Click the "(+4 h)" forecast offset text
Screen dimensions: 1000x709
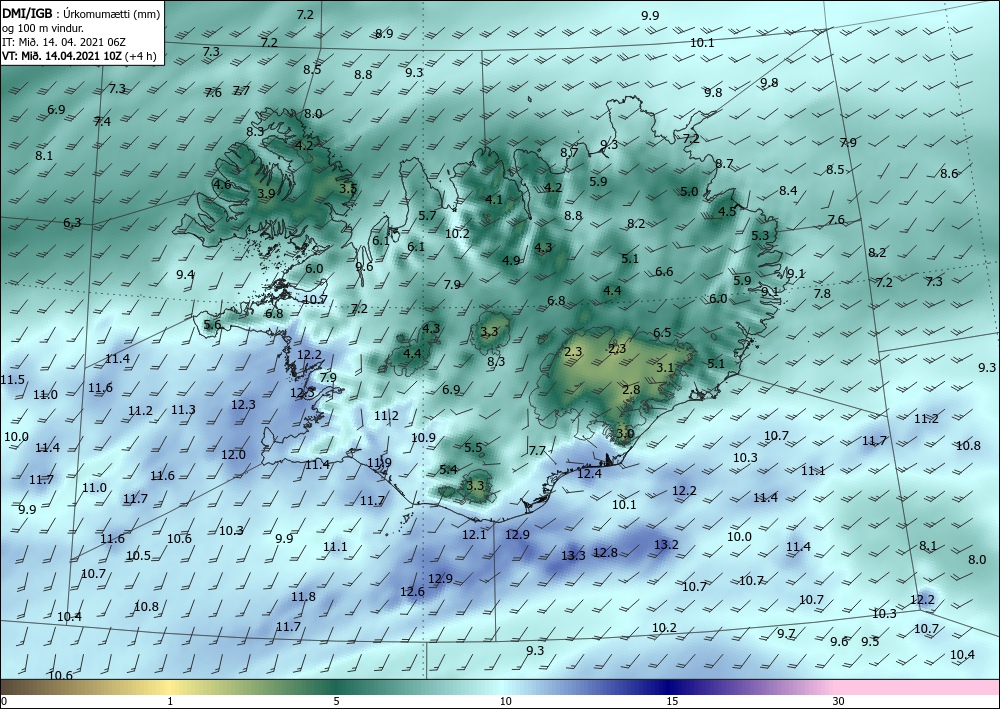click(x=142, y=55)
